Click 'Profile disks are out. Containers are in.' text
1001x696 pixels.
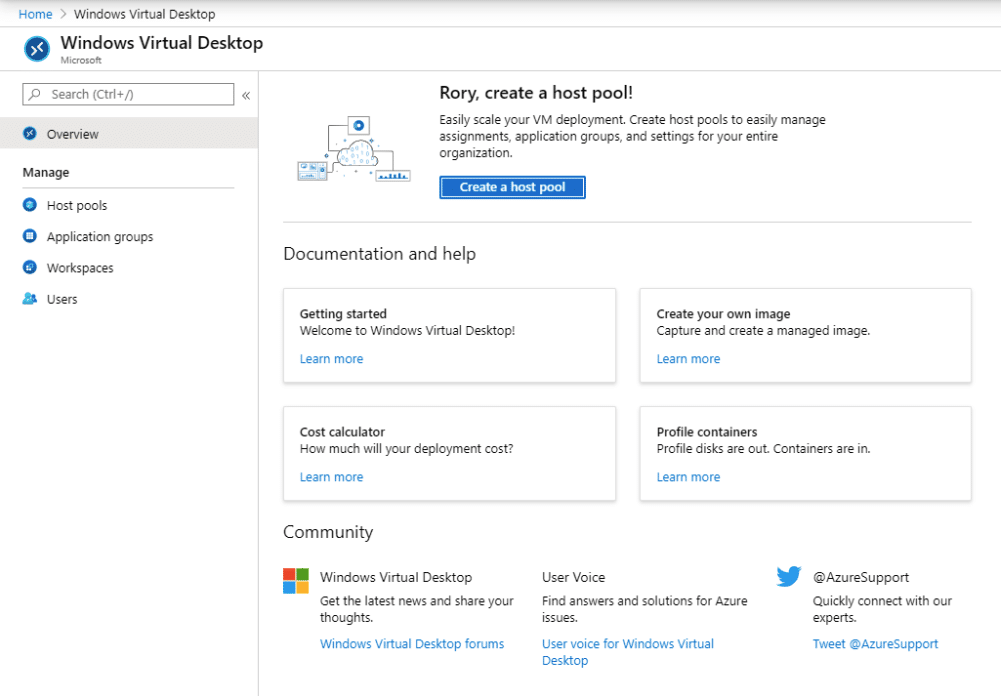pyautogui.click(x=764, y=448)
